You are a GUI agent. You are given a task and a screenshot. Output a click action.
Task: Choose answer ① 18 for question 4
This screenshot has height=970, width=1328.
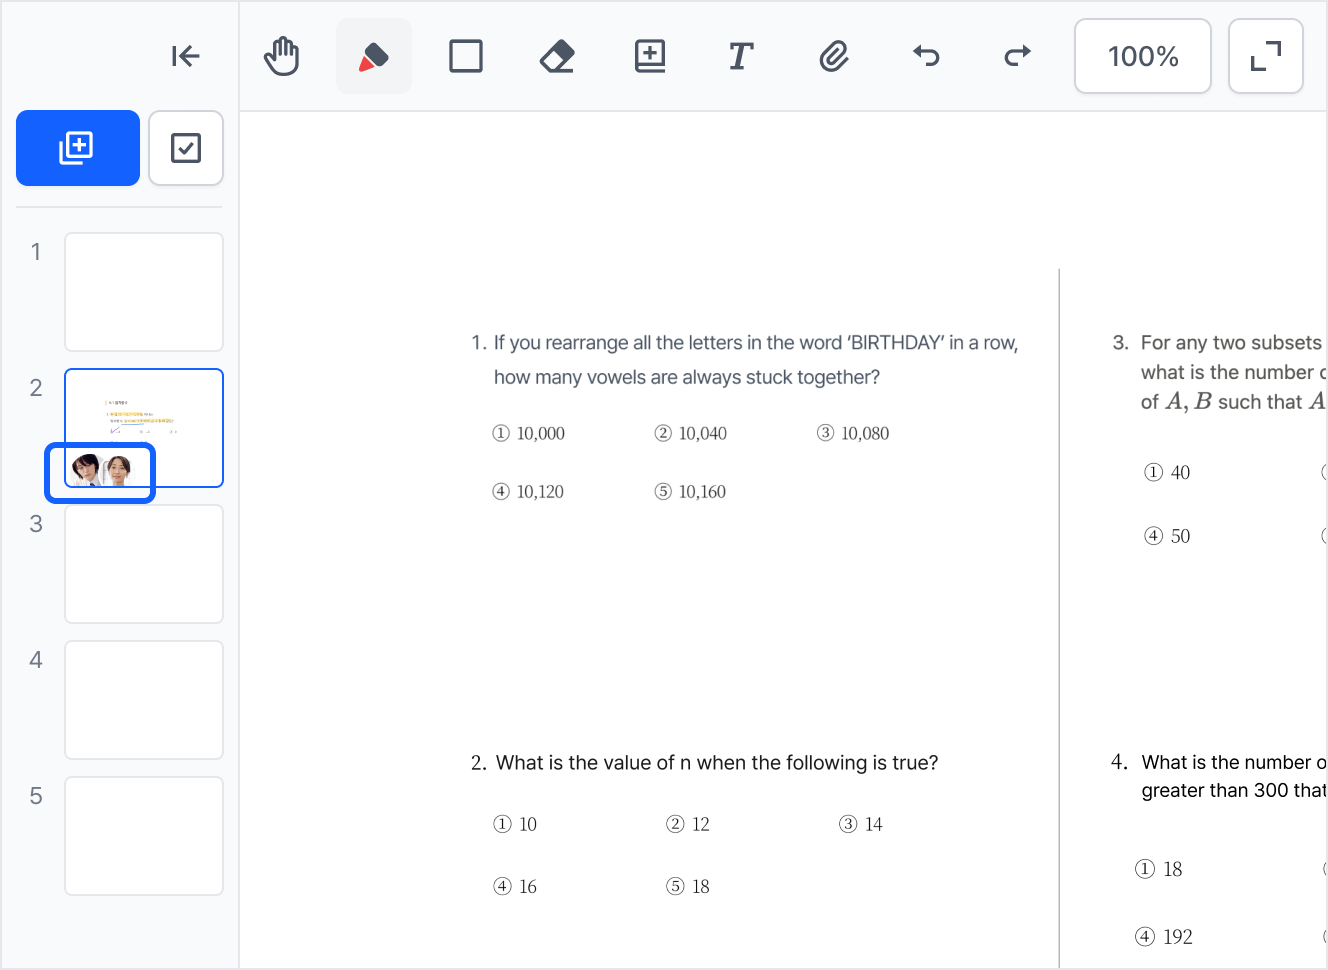1159,869
